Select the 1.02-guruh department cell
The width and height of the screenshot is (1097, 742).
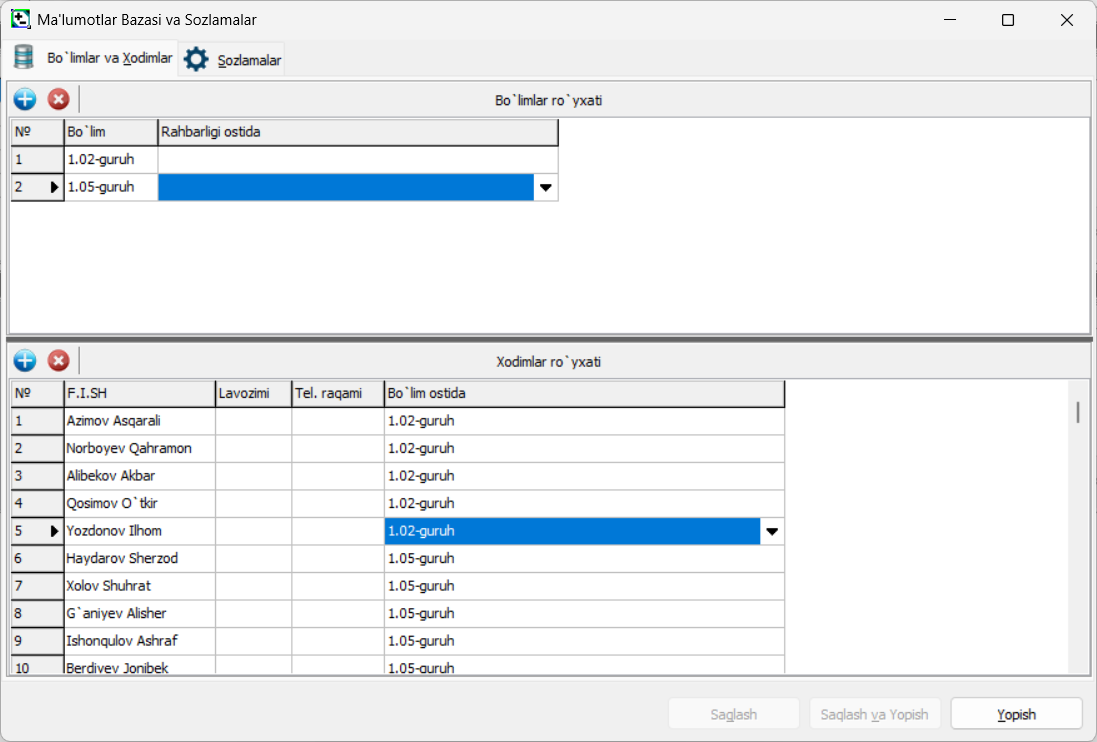(x=111, y=159)
